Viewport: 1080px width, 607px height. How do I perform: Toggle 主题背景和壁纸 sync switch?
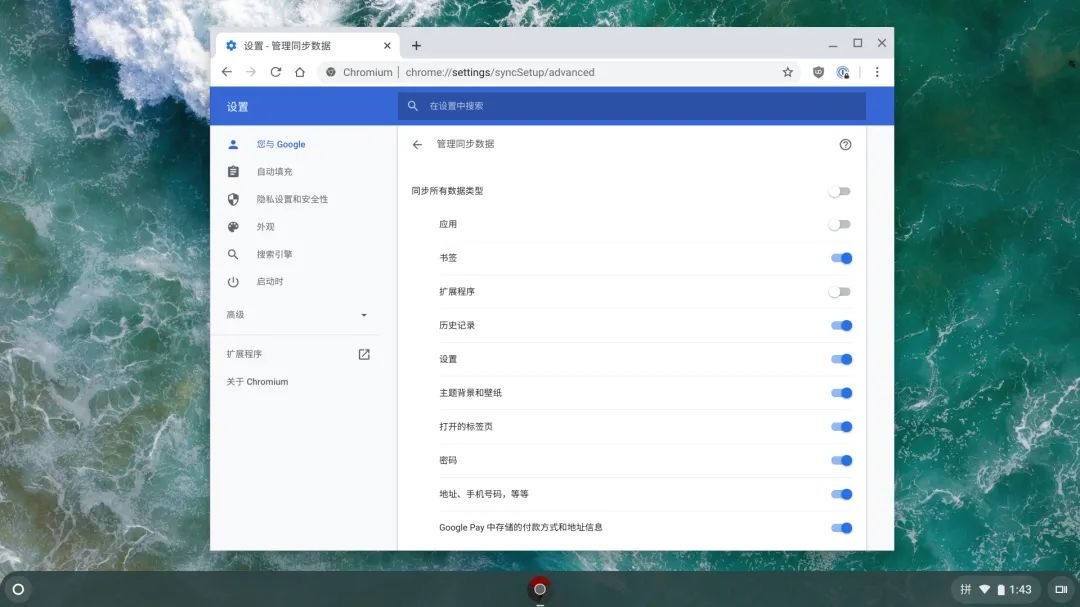(x=841, y=393)
